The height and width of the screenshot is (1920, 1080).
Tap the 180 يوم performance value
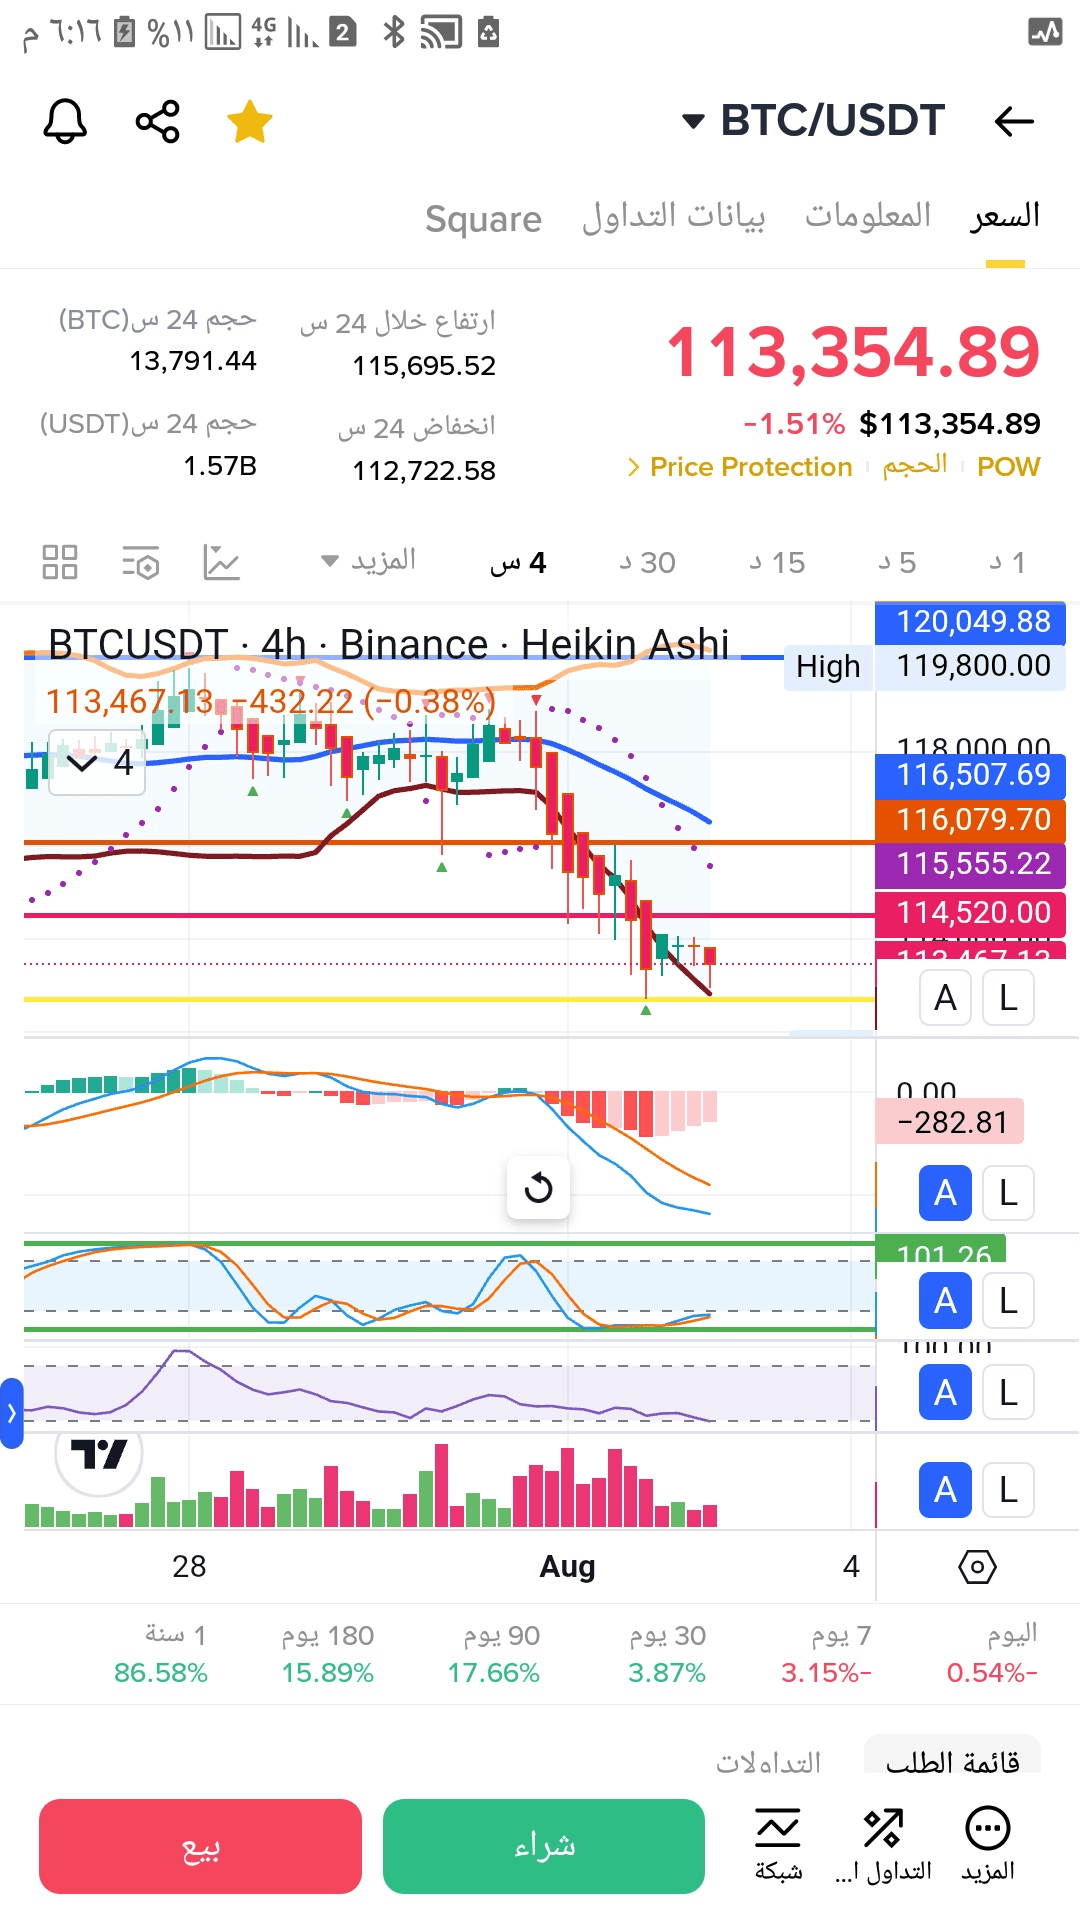click(328, 1672)
